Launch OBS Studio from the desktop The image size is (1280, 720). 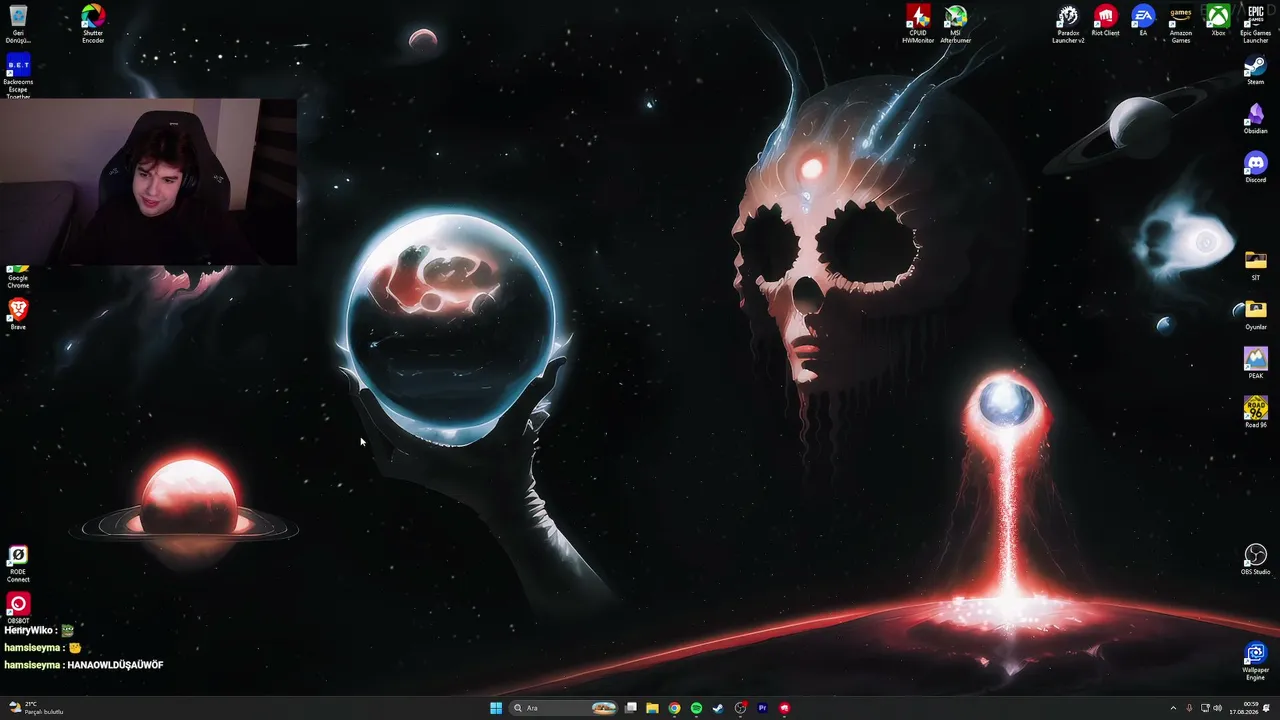click(x=1256, y=559)
